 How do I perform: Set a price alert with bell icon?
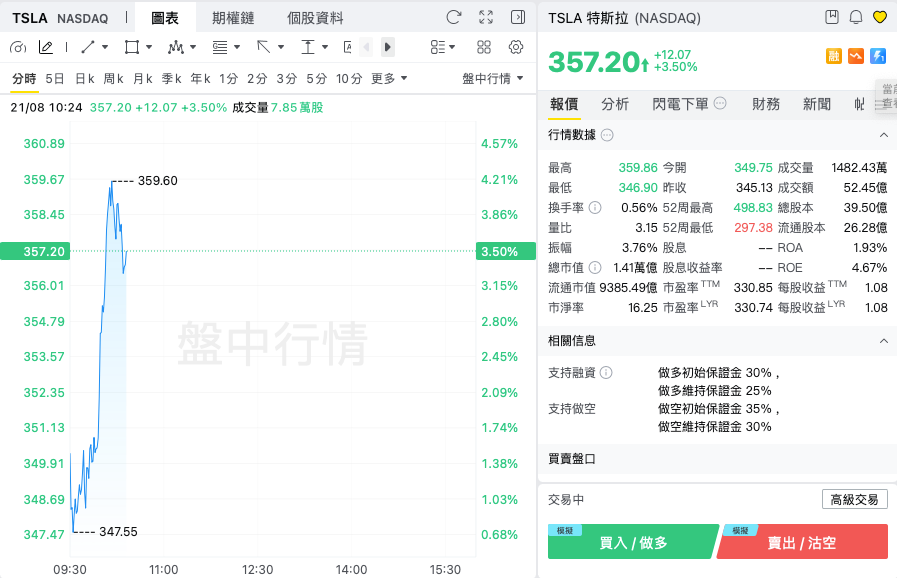pos(856,17)
